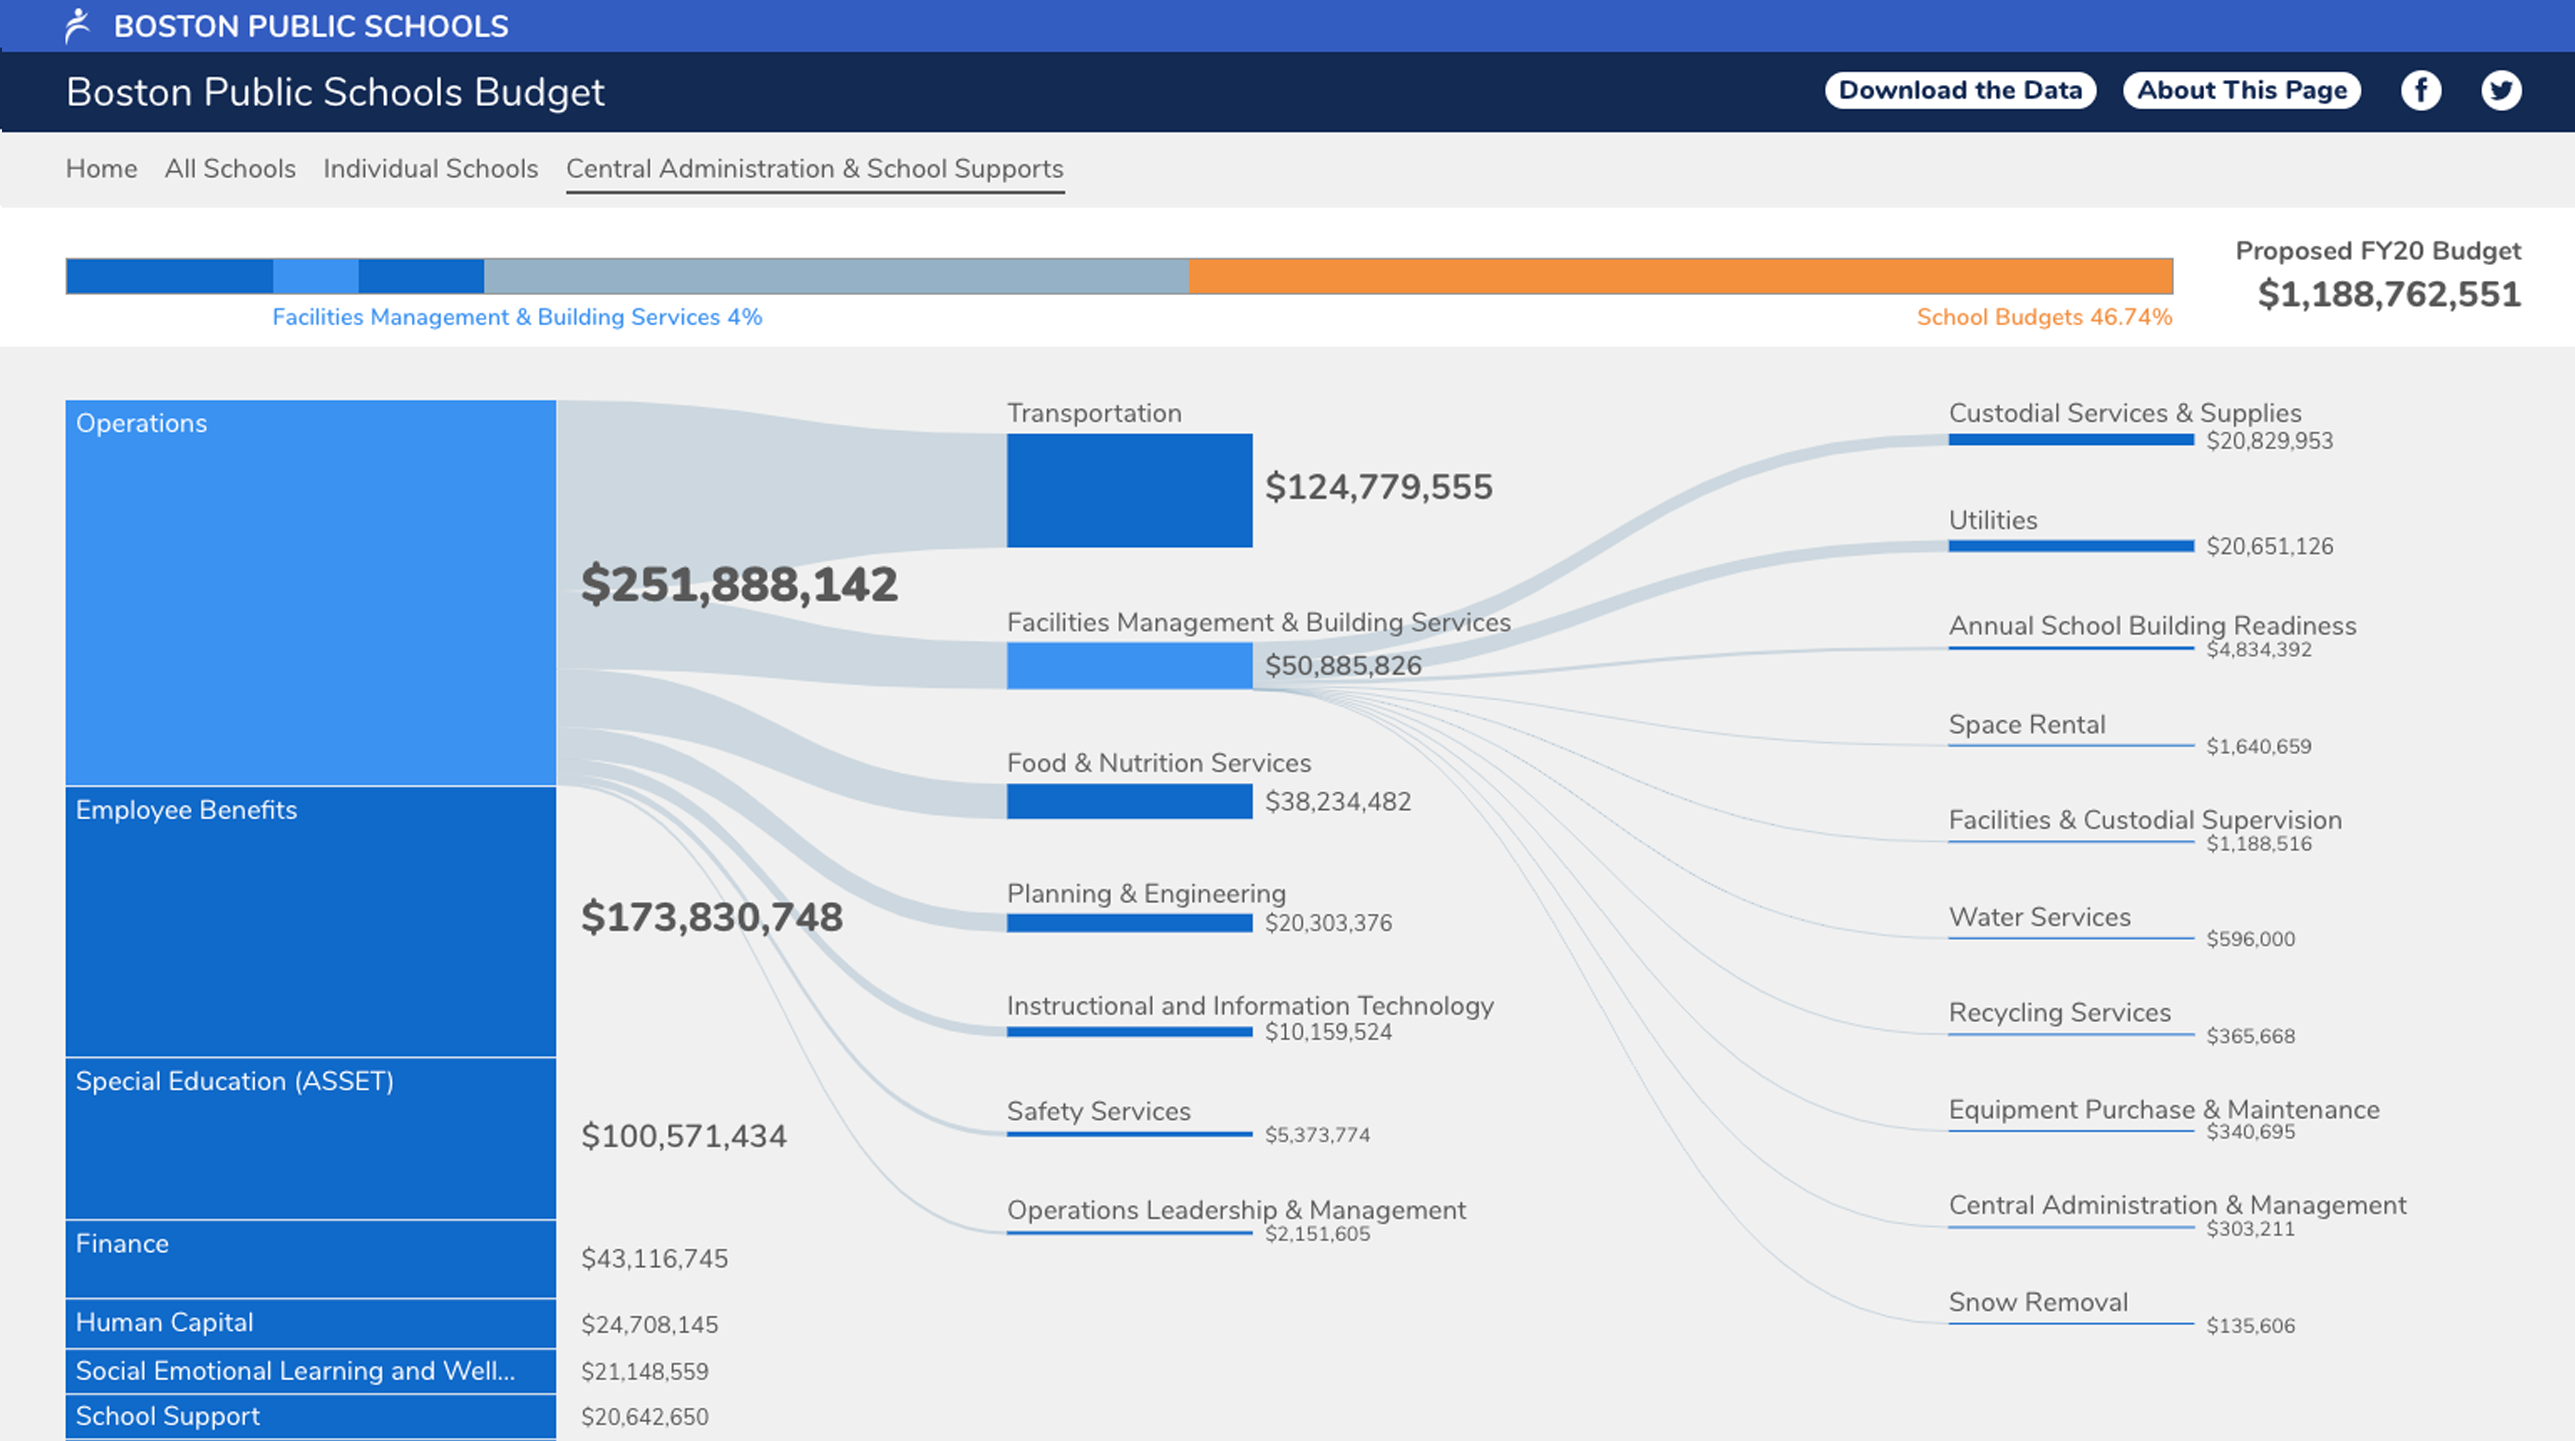Click the Facebook share icon
Image resolution: width=2575 pixels, height=1441 pixels.
pos(2420,91)
